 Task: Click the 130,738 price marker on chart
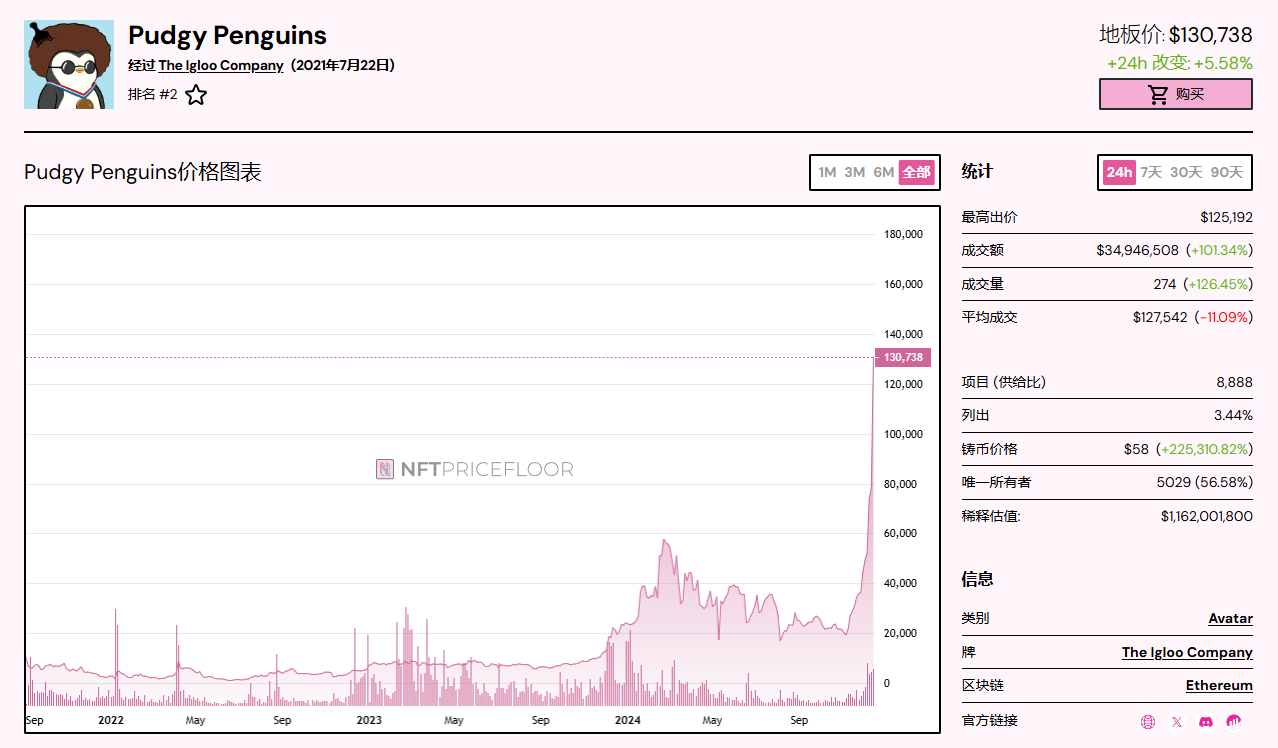pos(903,357)
